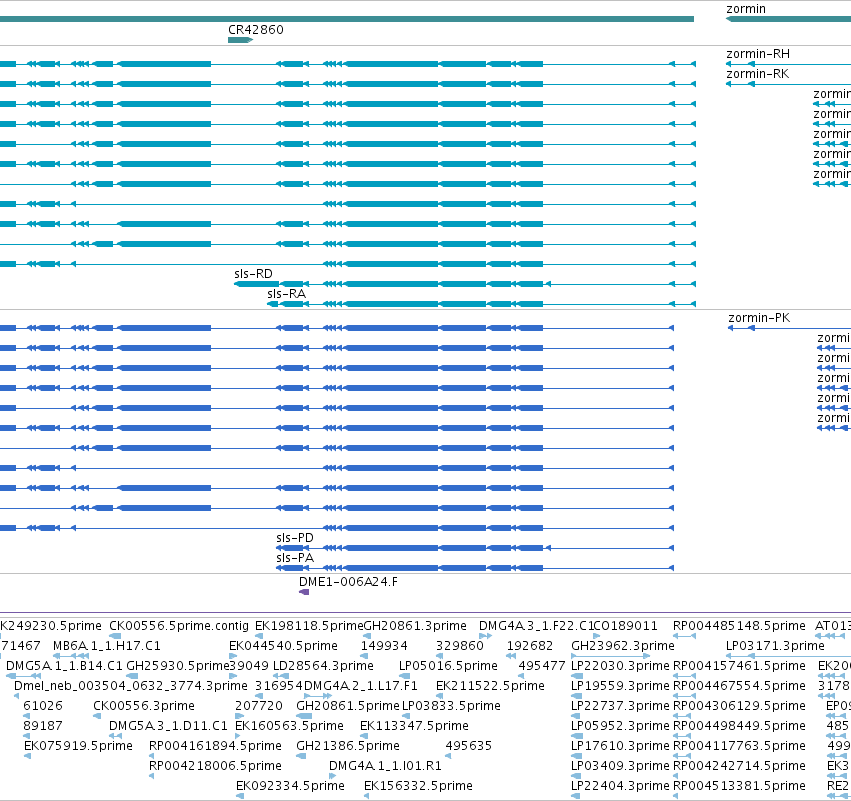Click RP004218006.5prime EST label

215,766
